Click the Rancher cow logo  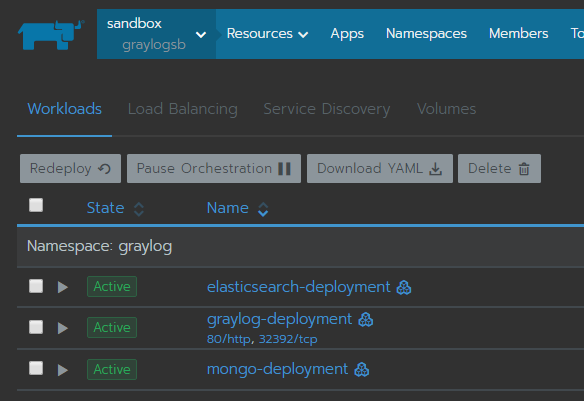[51, 35]
